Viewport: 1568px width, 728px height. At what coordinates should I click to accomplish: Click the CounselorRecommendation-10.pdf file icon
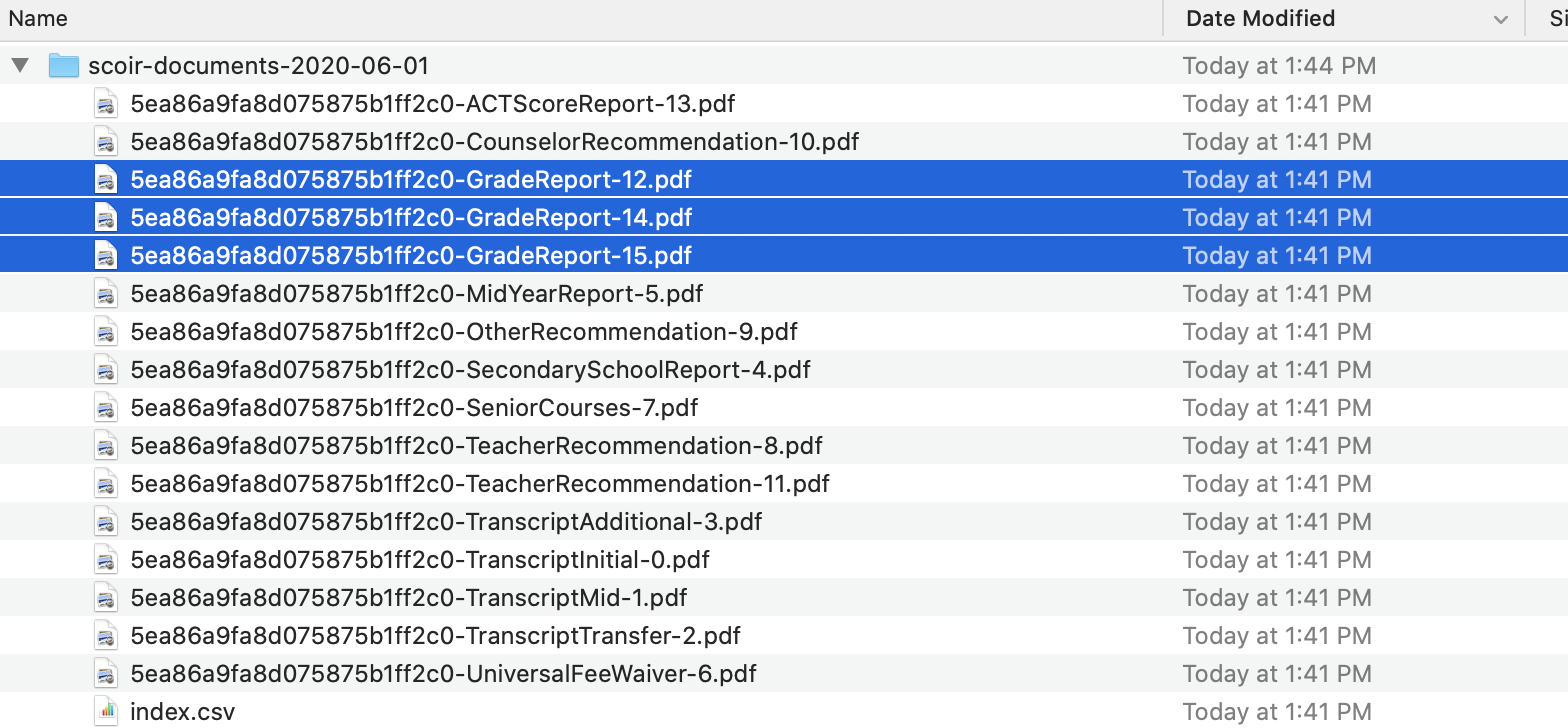tap(106, 142)
